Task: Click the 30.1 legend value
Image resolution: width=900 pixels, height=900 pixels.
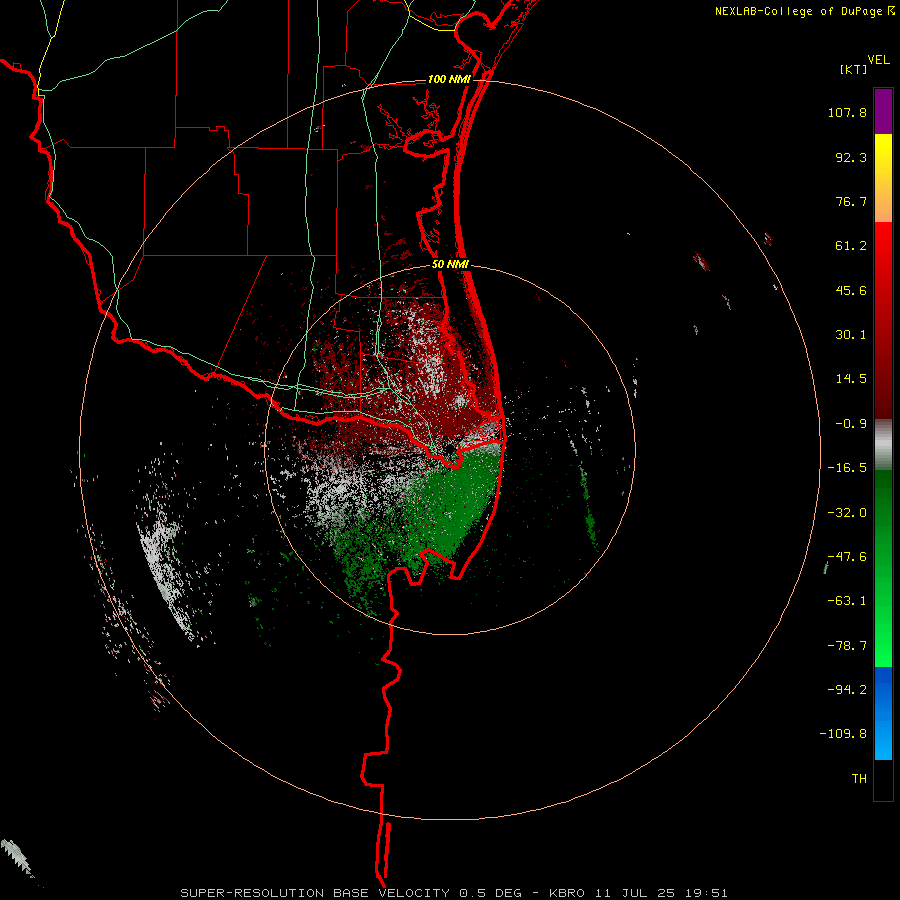Action: pyautogui.click(x=851, y=335)
